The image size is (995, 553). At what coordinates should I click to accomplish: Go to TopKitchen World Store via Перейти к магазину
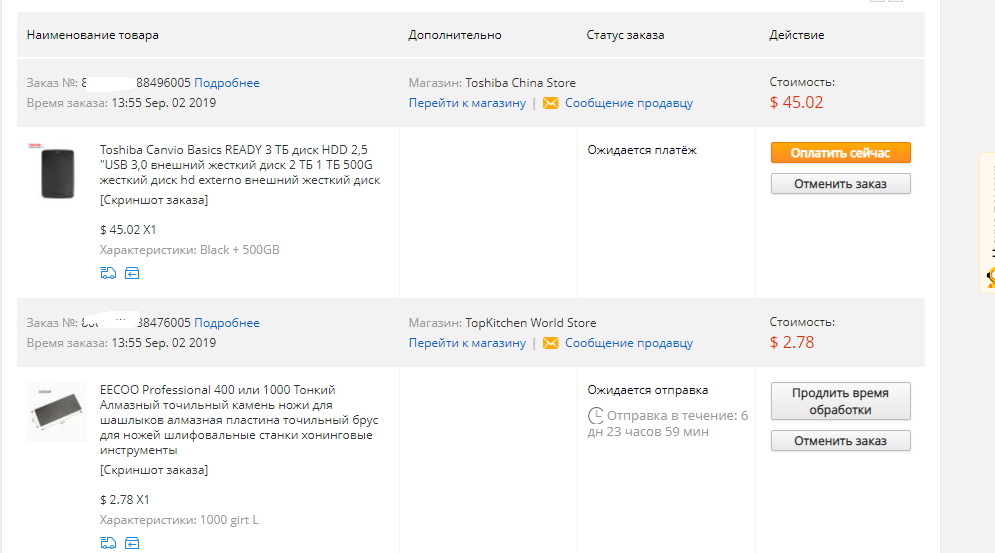point(467,343)
